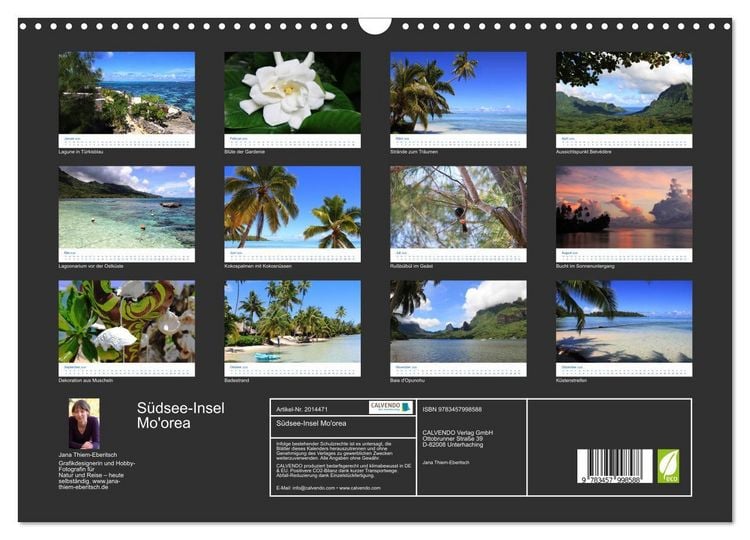Click the 'CALVENDO Verlag GmbH' address text

(457, 439)
